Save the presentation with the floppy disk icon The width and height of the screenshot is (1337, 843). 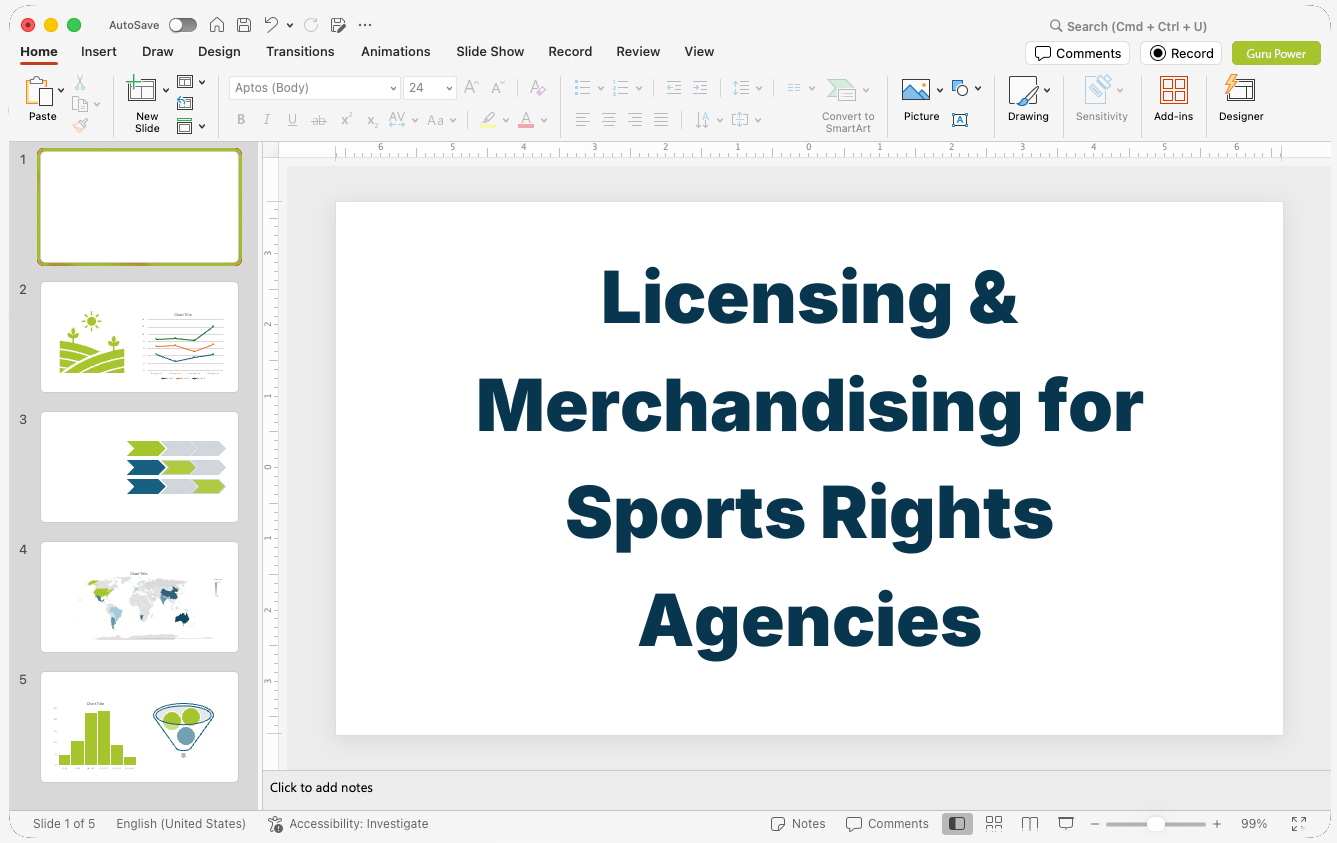tap(244, 25)
